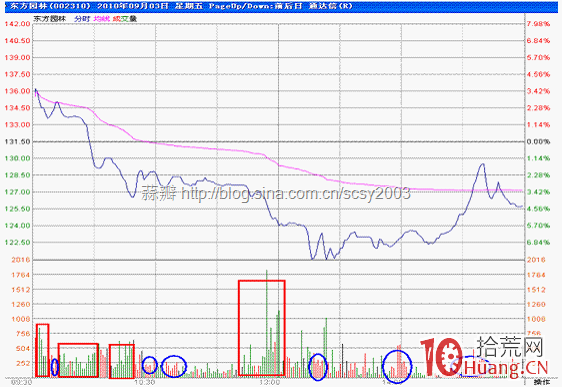Click the 10:30 time axis label
562x387 pixels.
(x=145, y=382)
